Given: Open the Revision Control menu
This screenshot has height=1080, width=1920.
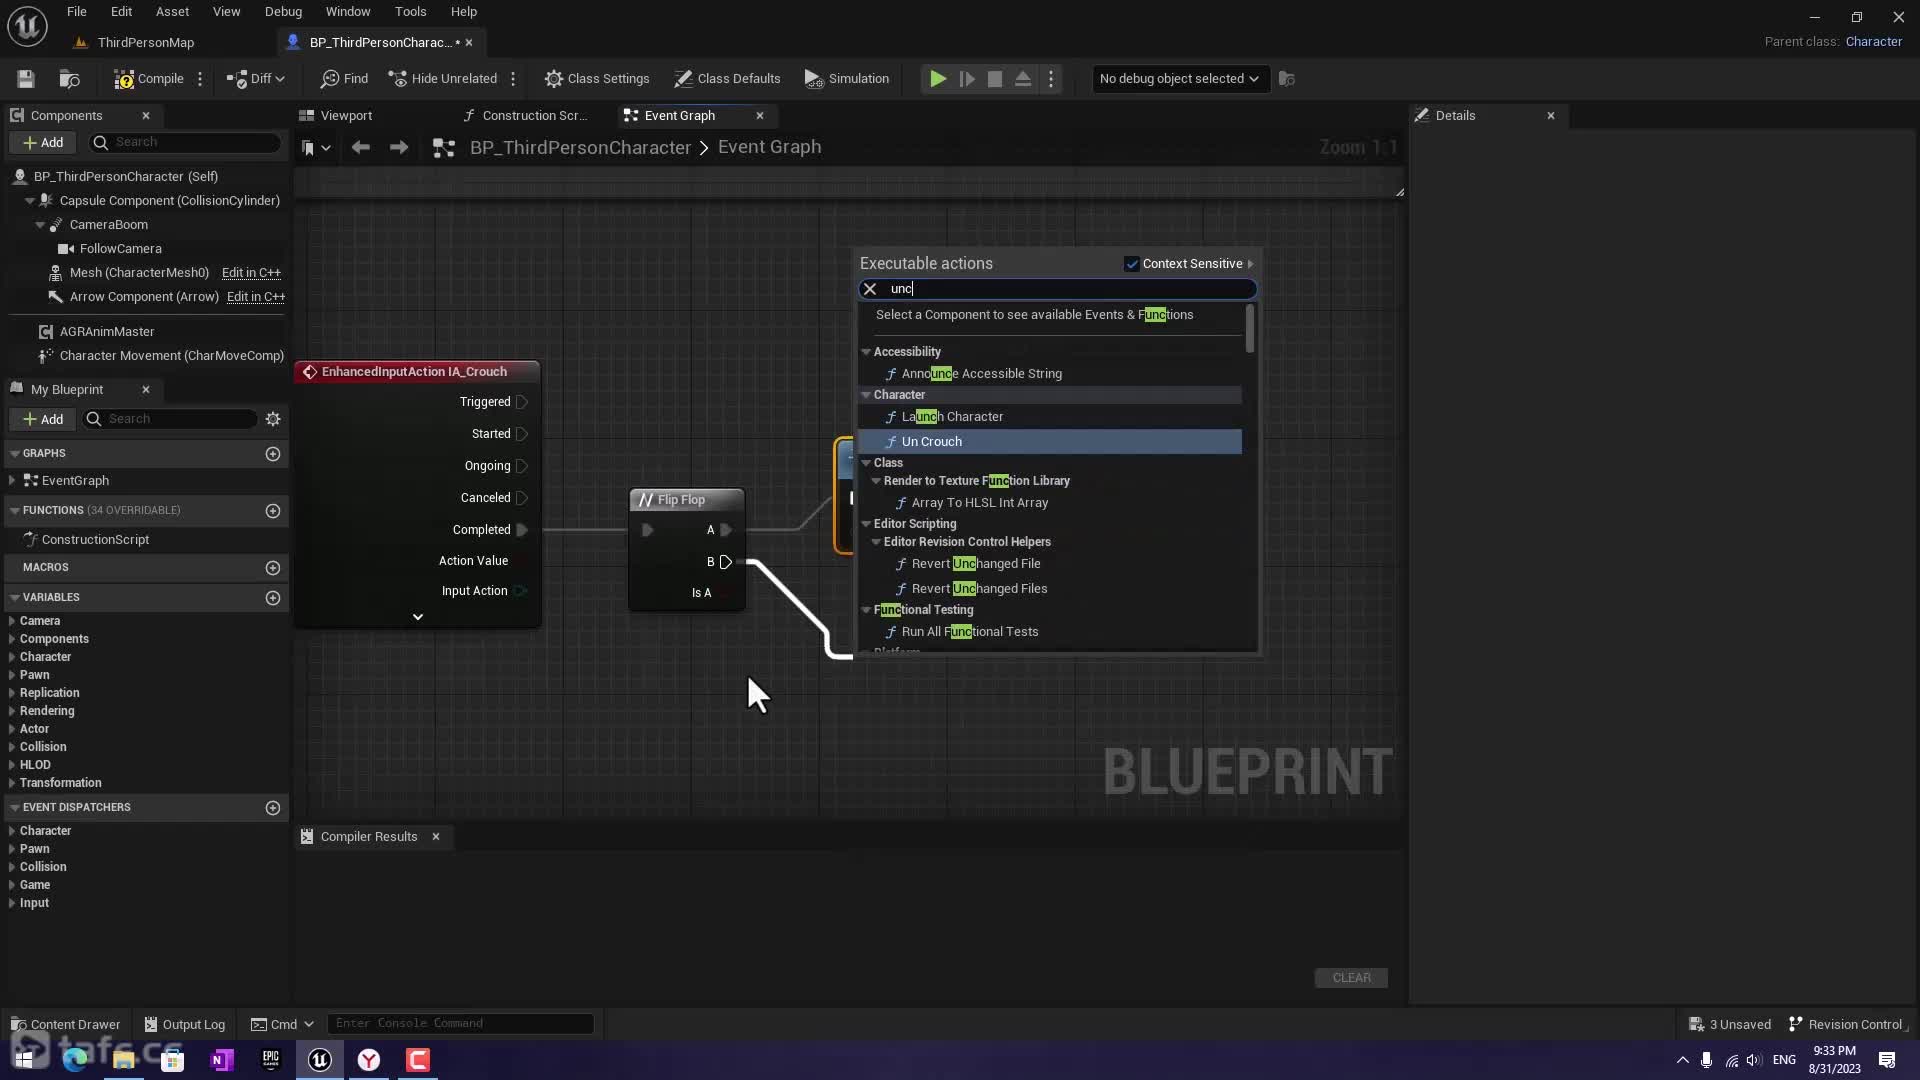Looking at the screenshot, I should pyautogui.click(x=1846, y=1025).
